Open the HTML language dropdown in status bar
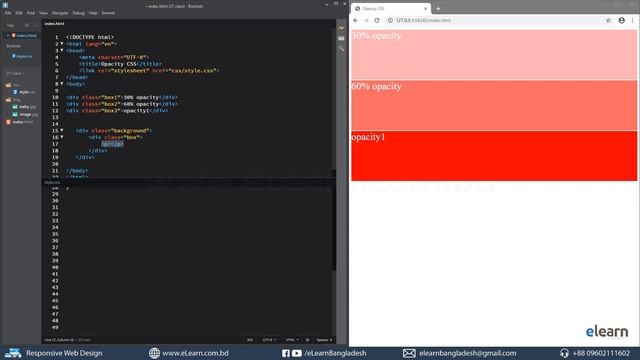 pos(292,340)
